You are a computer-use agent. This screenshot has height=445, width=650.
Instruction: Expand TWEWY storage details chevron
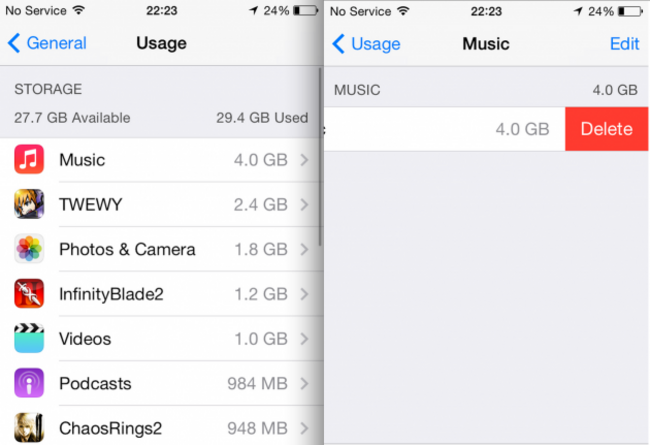(305, 204)
